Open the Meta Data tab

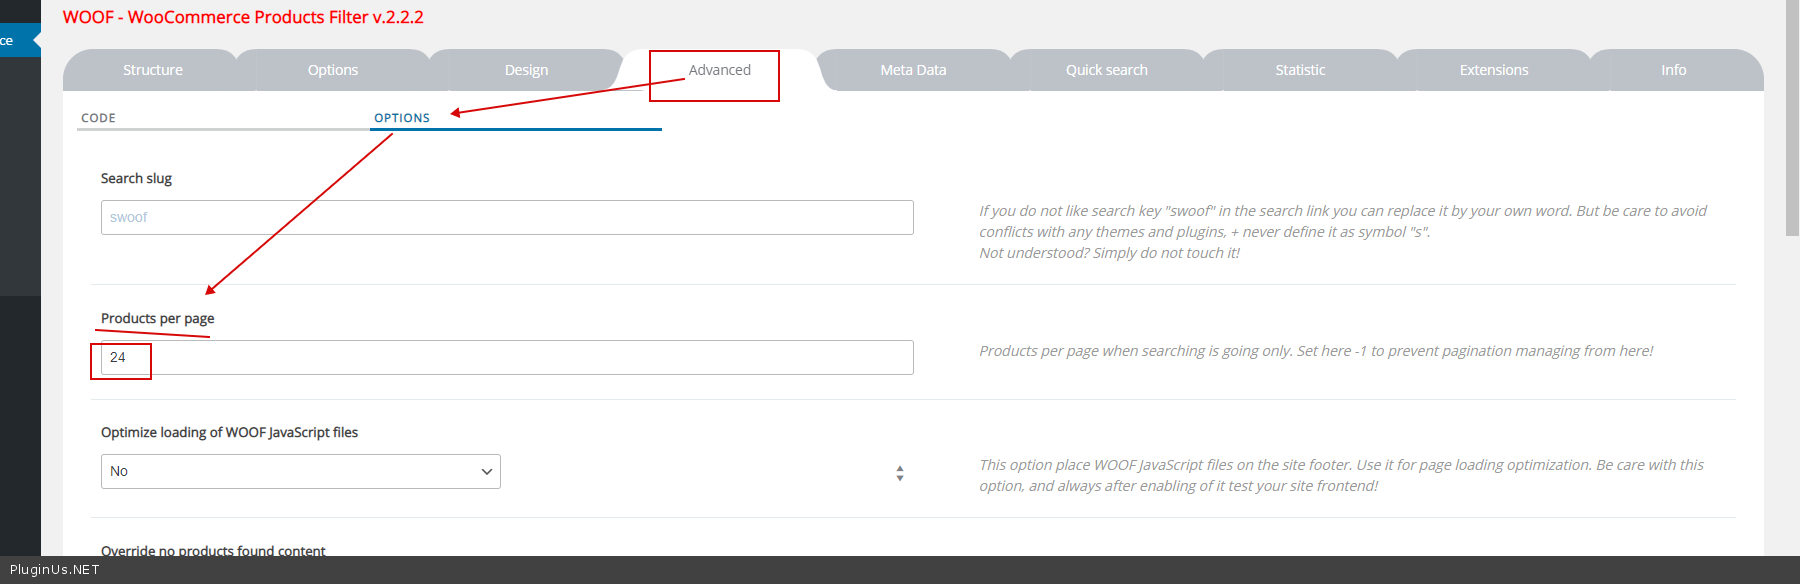click(x=913, y=70)
